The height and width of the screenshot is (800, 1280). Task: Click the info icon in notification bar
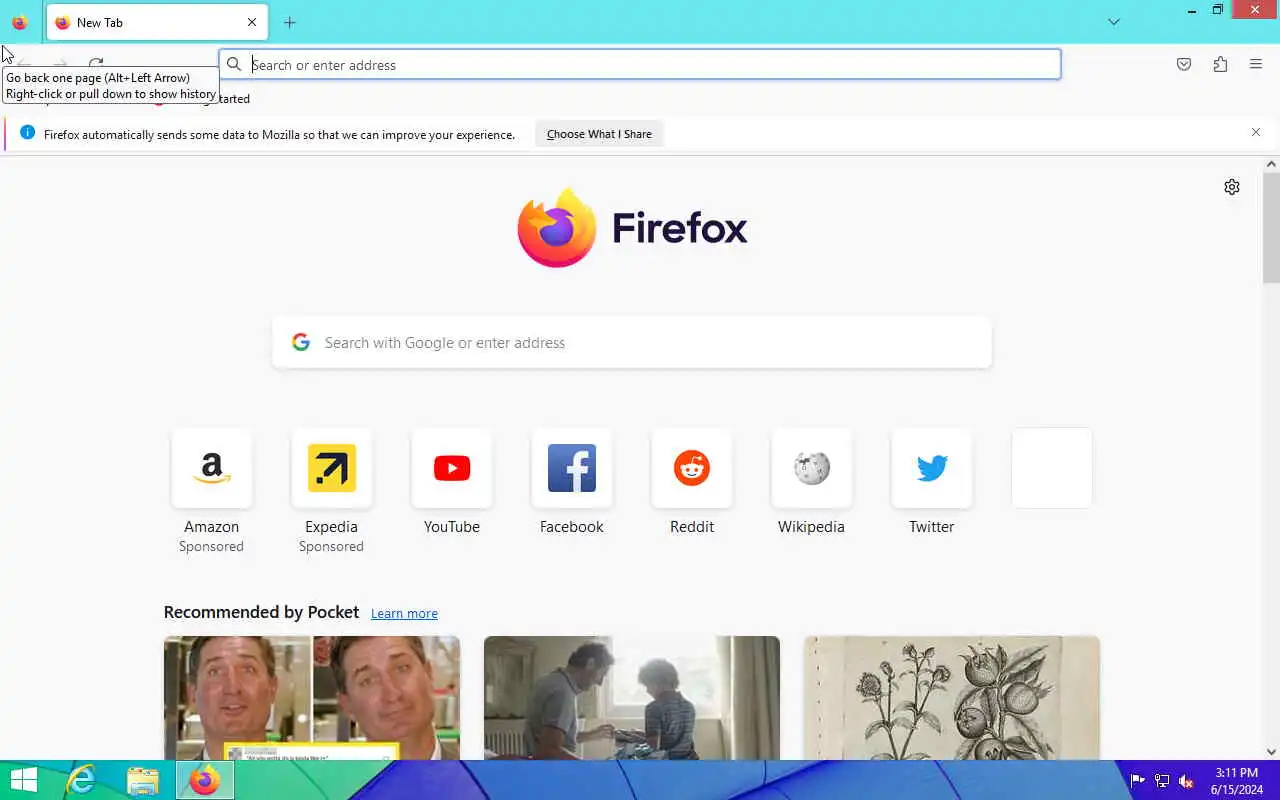[27, 133]
